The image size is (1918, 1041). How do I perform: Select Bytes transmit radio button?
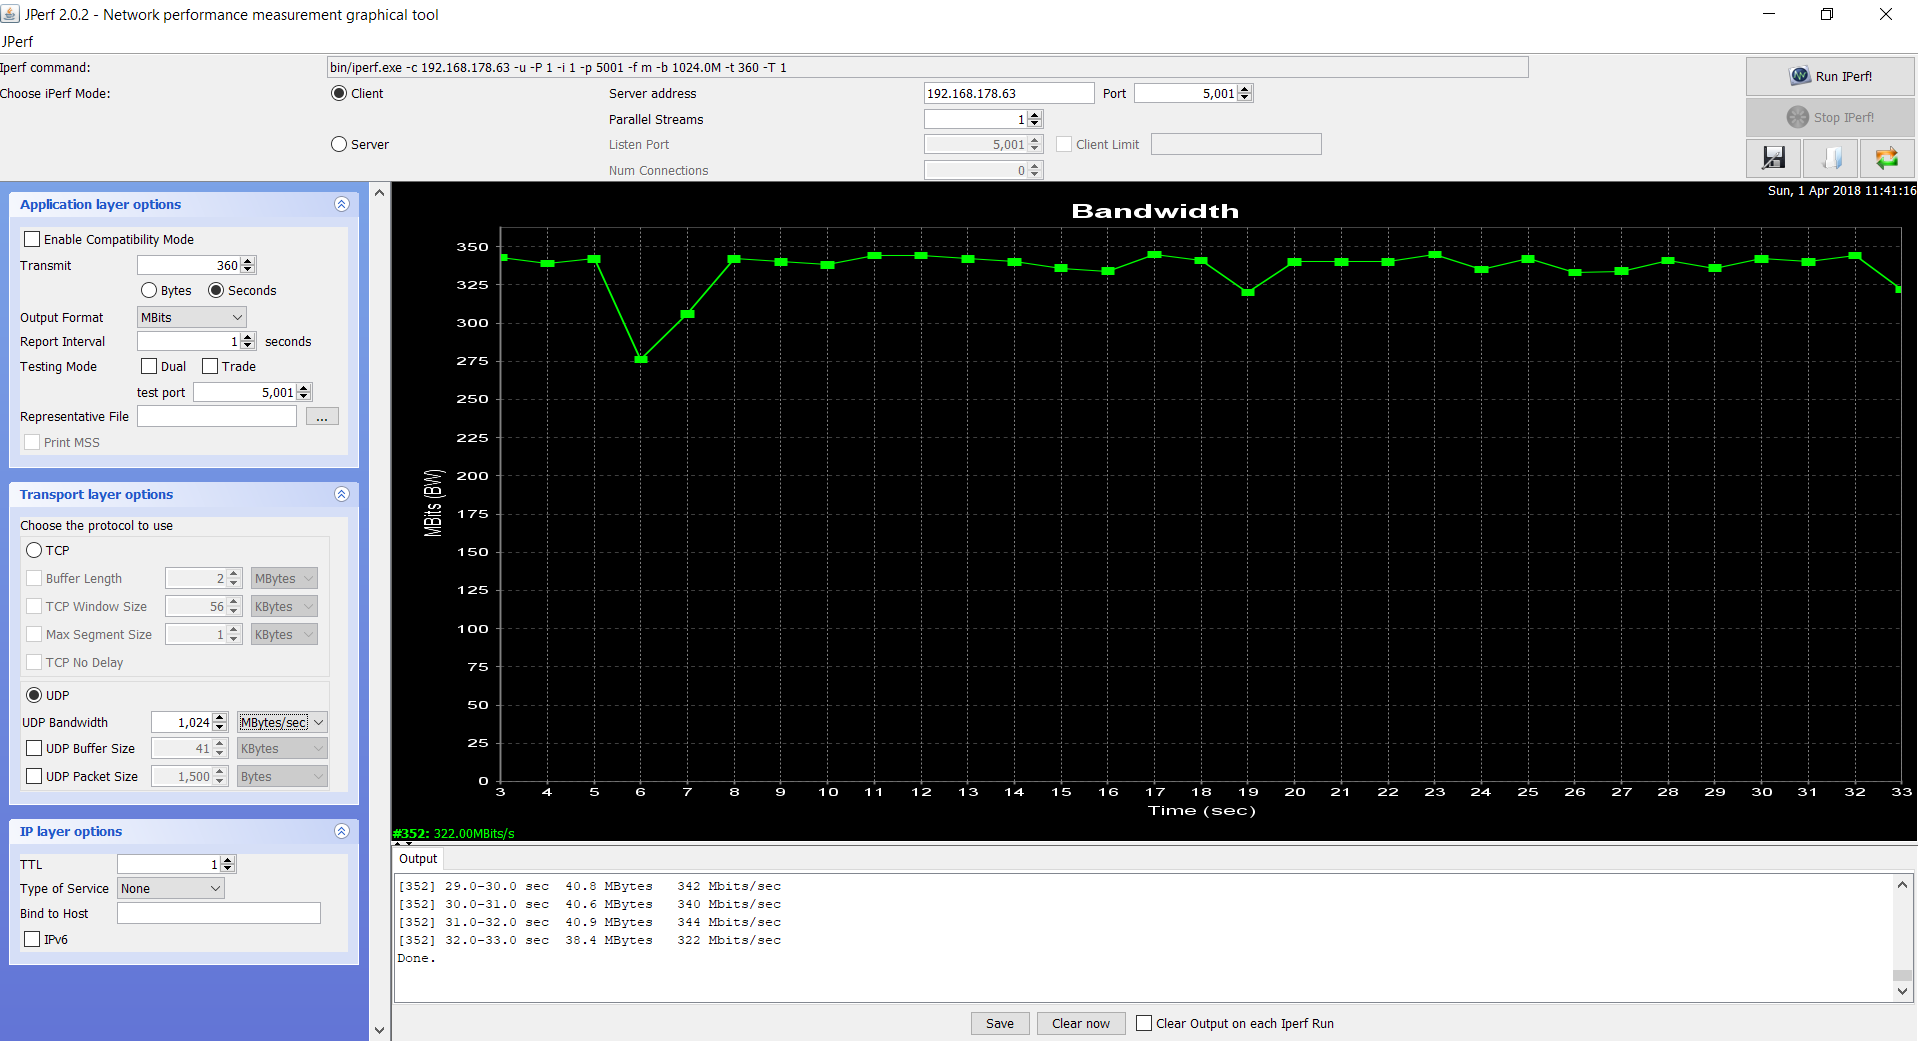pyautogui.click(x=149, y=290)
